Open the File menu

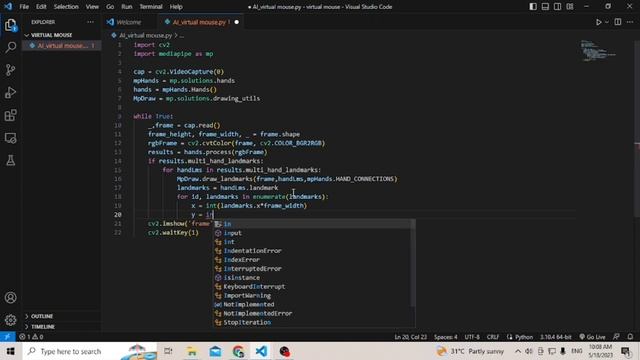click(x=24, y=7)
